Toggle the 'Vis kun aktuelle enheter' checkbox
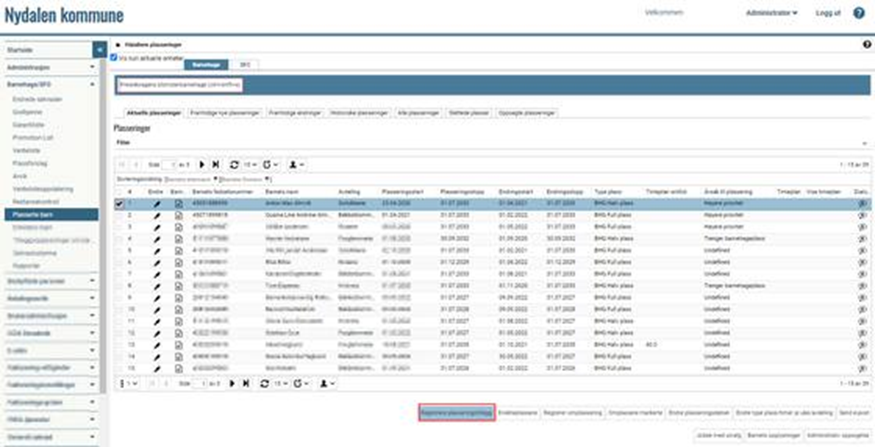The height and width of the screenshot is (447, 875). pyautogui.click(x=113, y=58)
